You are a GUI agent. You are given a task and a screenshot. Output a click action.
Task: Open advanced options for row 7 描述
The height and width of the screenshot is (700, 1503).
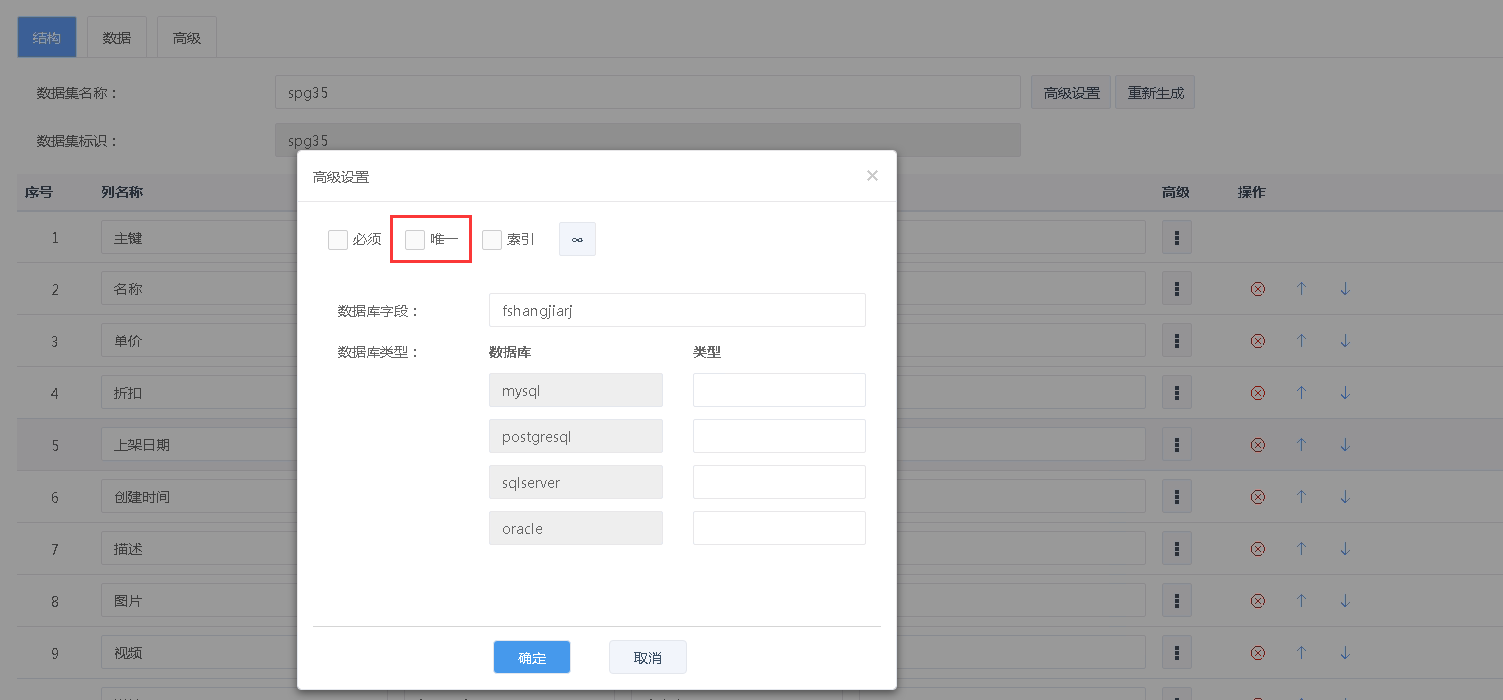pyautogui.click(x=1177, y=549)
